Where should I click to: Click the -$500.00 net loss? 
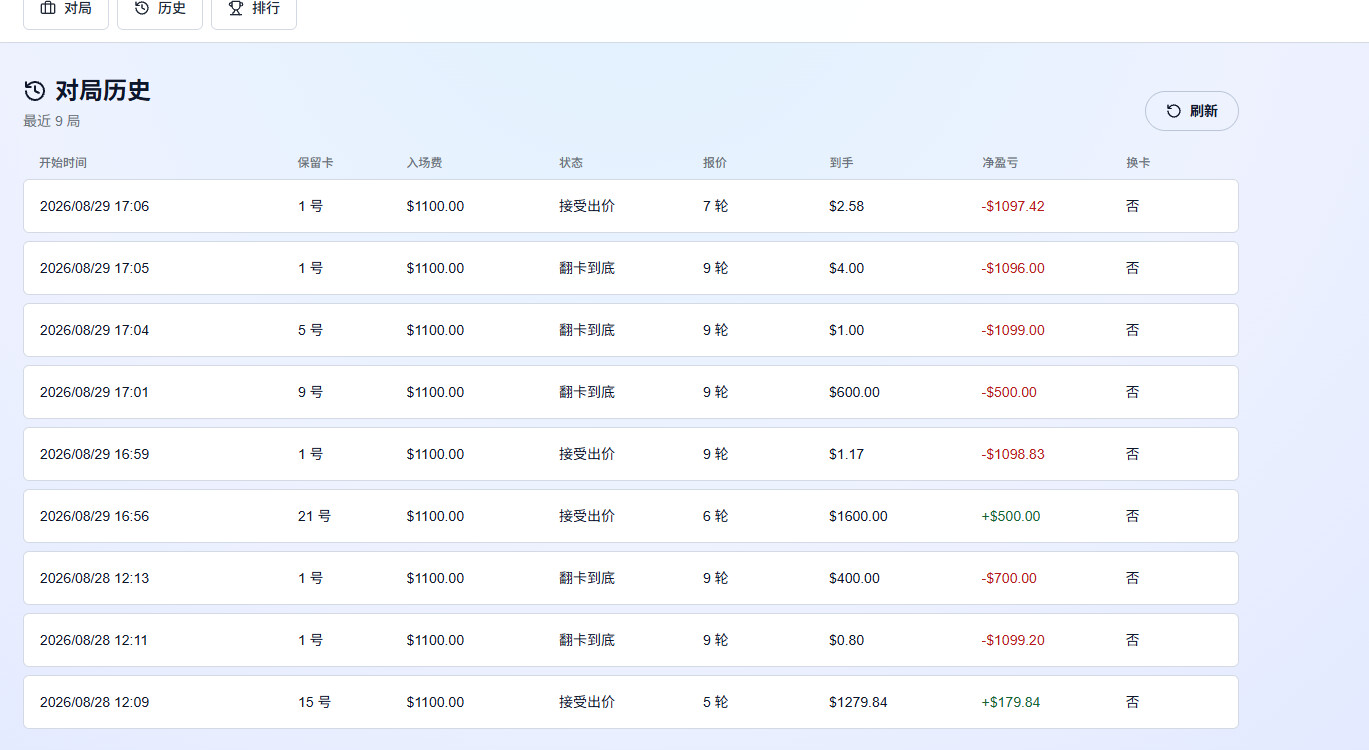click(x=1009, y=392)
